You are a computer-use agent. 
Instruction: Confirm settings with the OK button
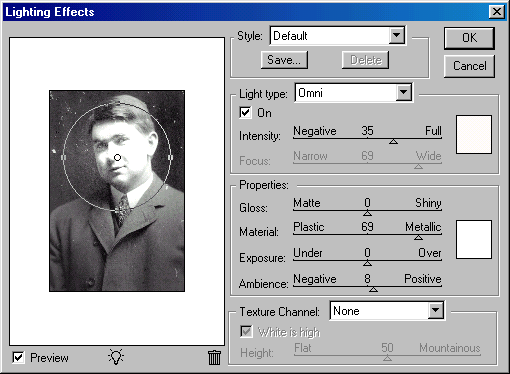[469, 38]
